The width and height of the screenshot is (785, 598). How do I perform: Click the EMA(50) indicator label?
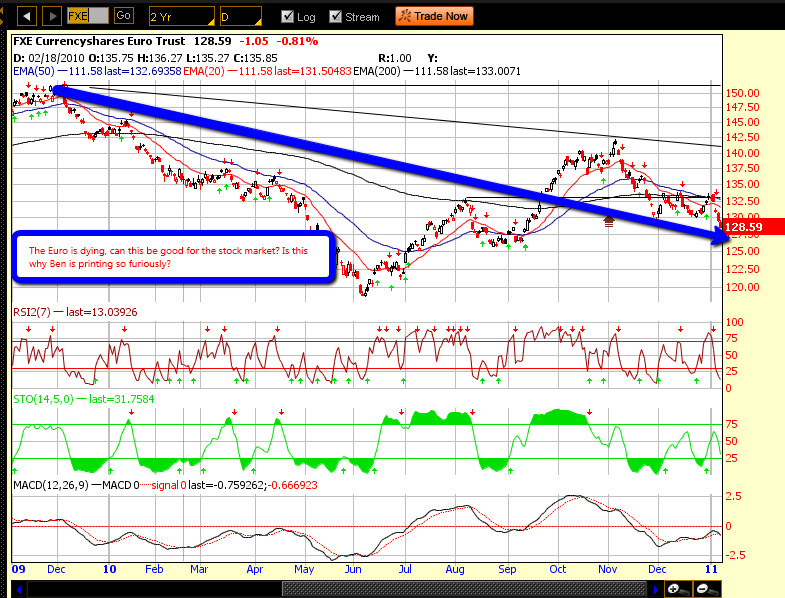[34, 71]
